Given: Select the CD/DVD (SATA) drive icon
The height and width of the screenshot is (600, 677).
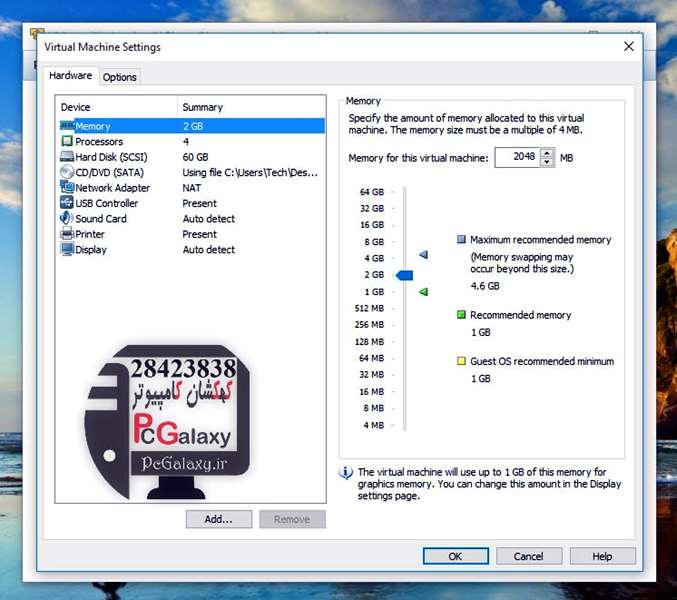Looking at the screenshot, I should click(x=67, y=172).
